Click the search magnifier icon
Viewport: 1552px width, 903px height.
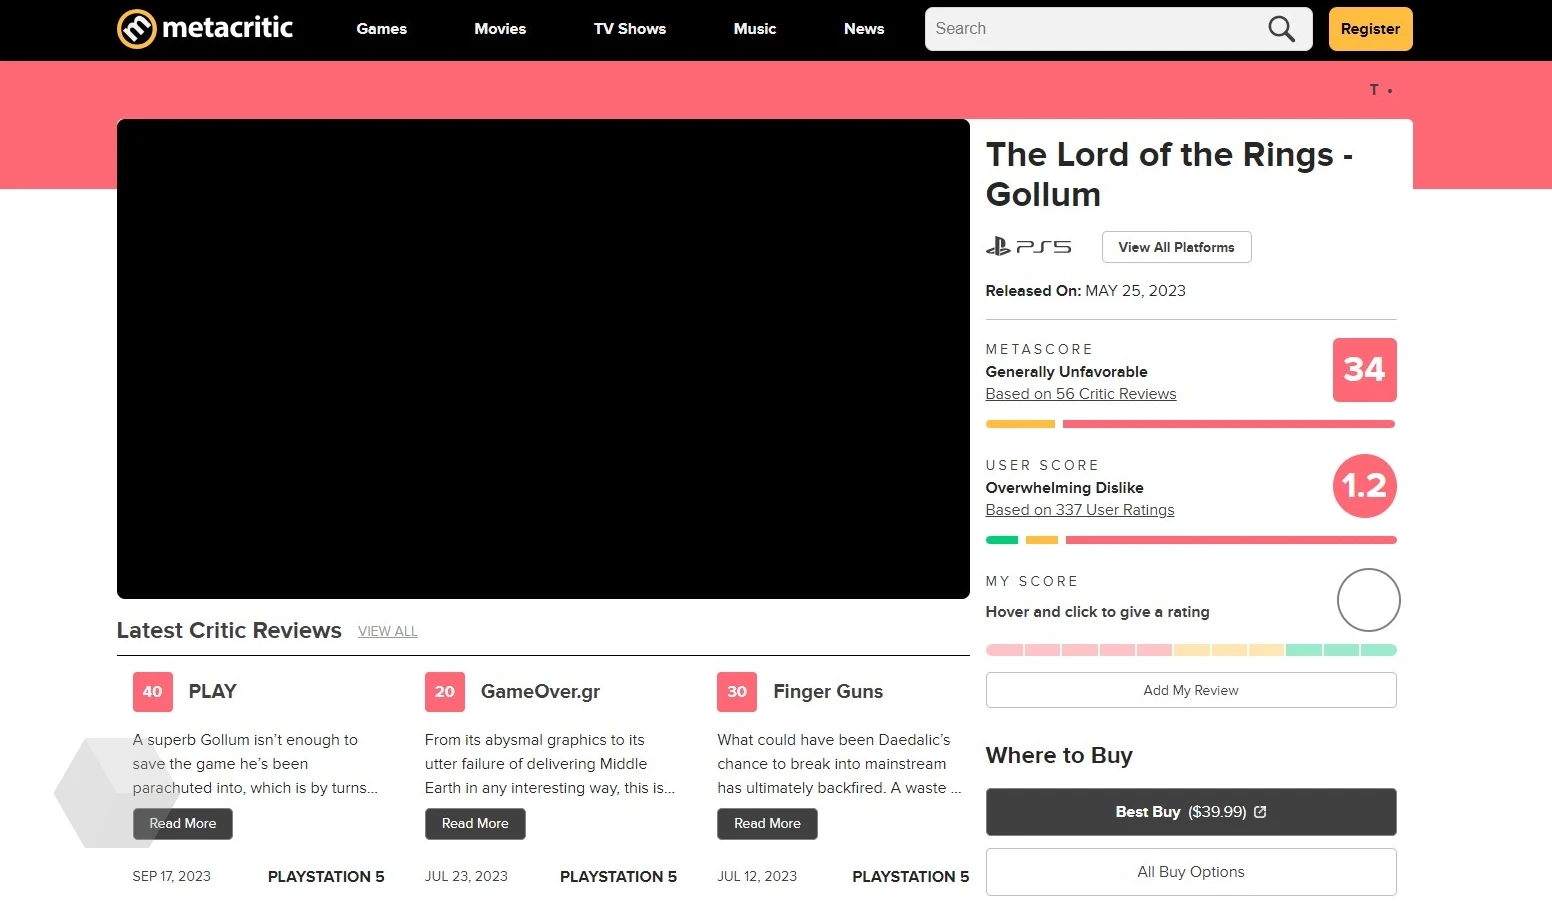tap(1281, 29)
